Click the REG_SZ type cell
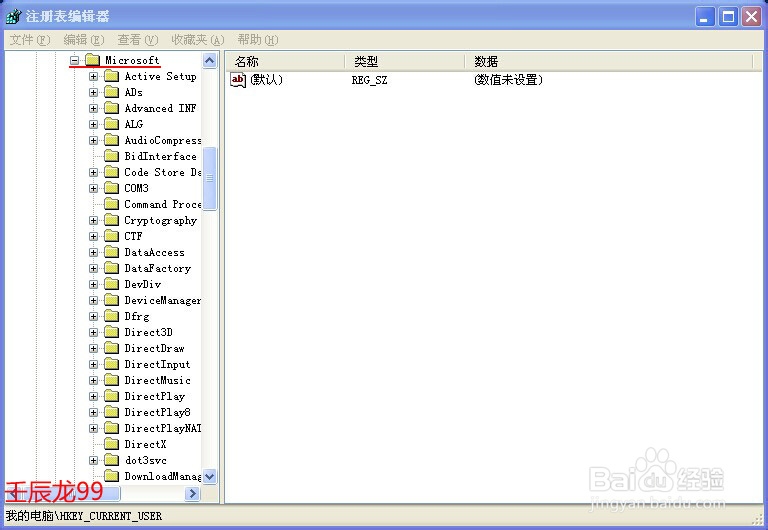Viewport: 768px width, 530px height. click(369, 80)
